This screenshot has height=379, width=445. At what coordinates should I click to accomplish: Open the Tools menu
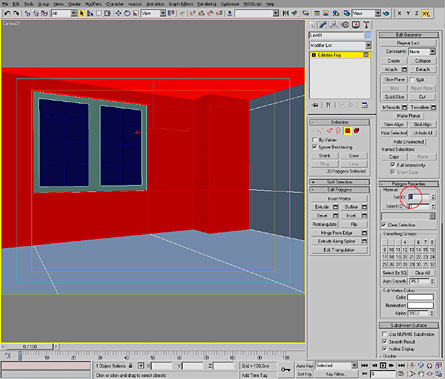pyautogui.click(x=29, y=4)
